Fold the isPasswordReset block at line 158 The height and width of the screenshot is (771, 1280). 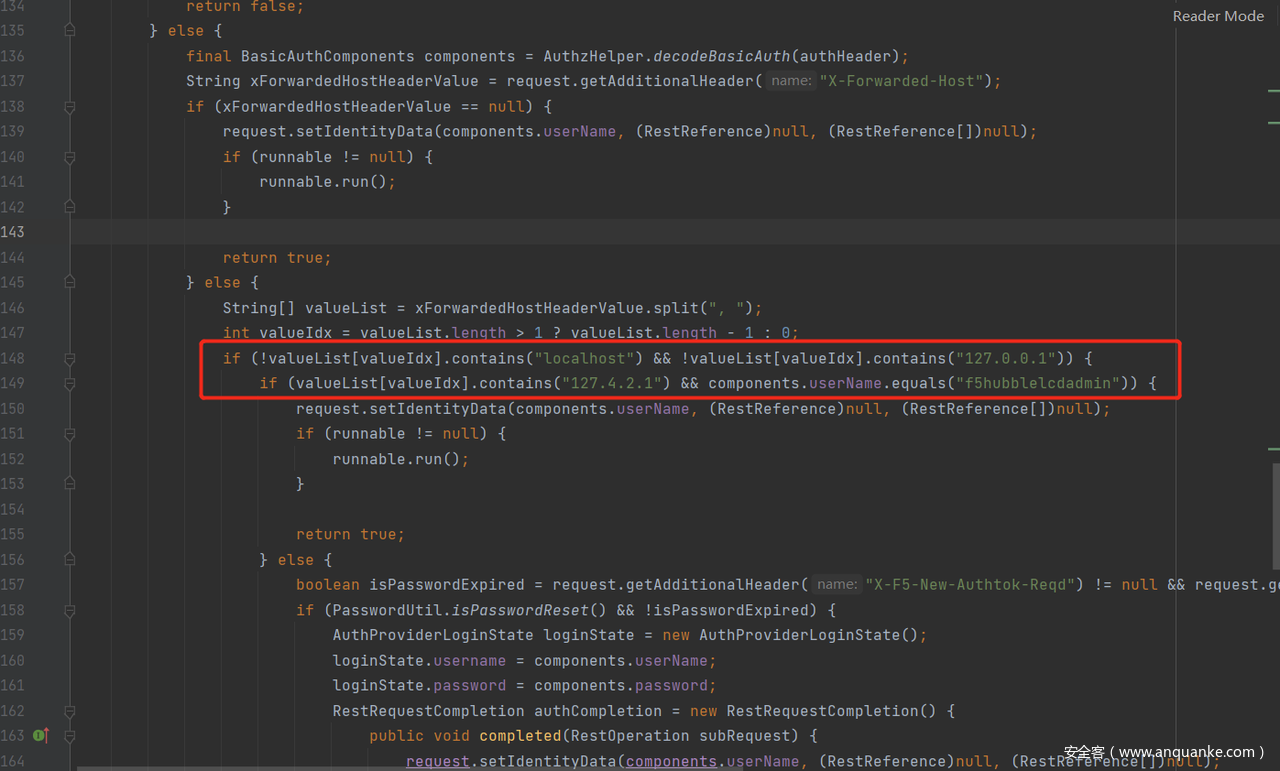pyautogui.click(x=69, y=610)
